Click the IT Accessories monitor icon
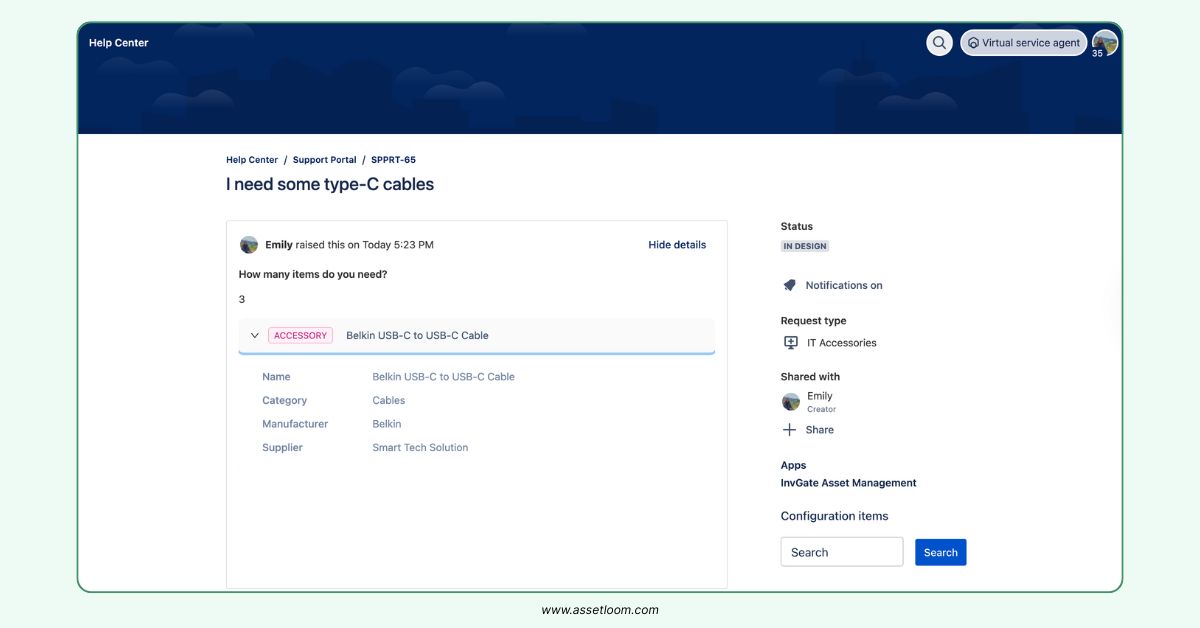1200x628 pixels. click(791, 343)
